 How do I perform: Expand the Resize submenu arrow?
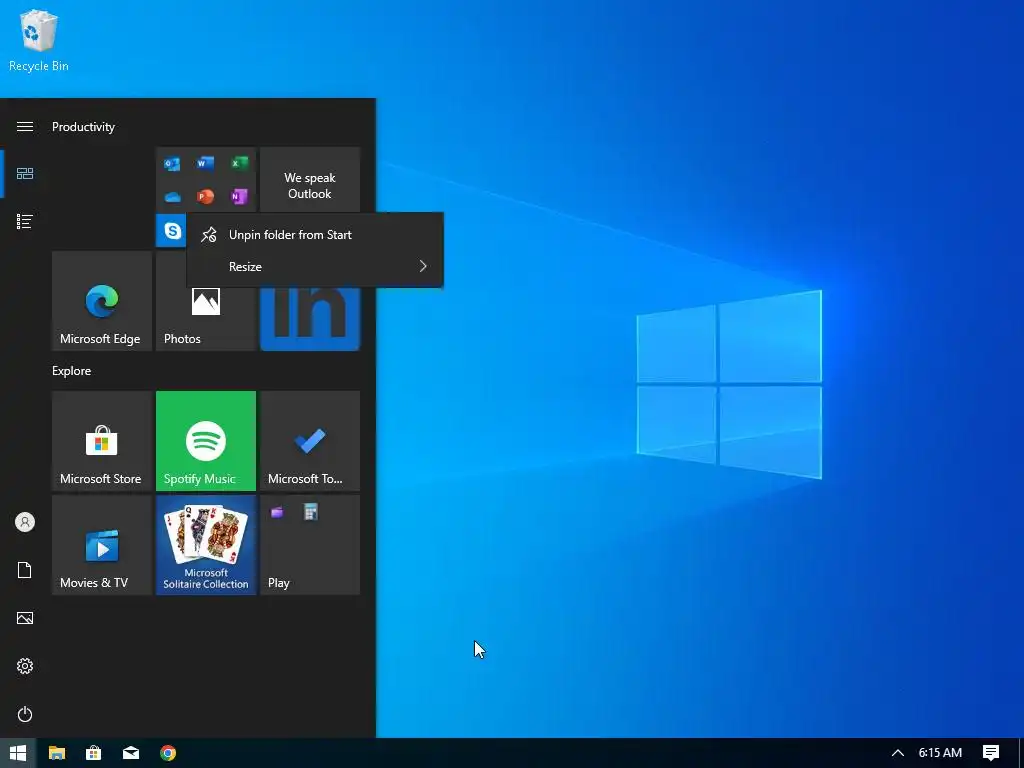[x=423, y=266]
